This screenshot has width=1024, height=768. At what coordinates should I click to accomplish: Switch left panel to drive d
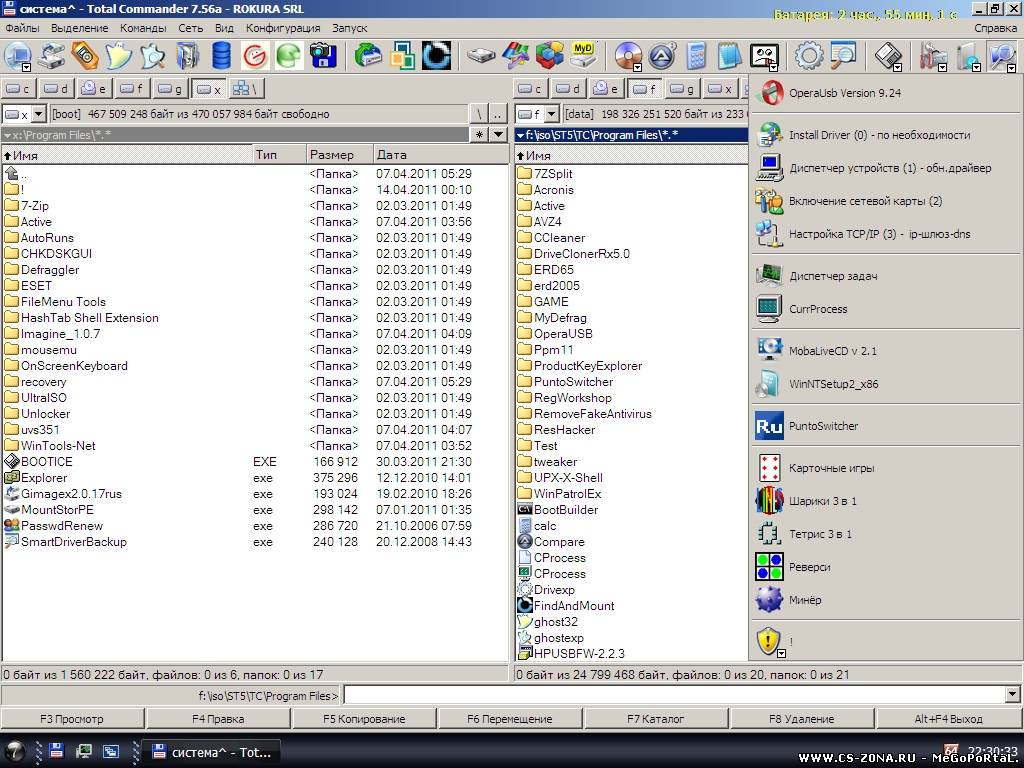(x=57, y=89)
